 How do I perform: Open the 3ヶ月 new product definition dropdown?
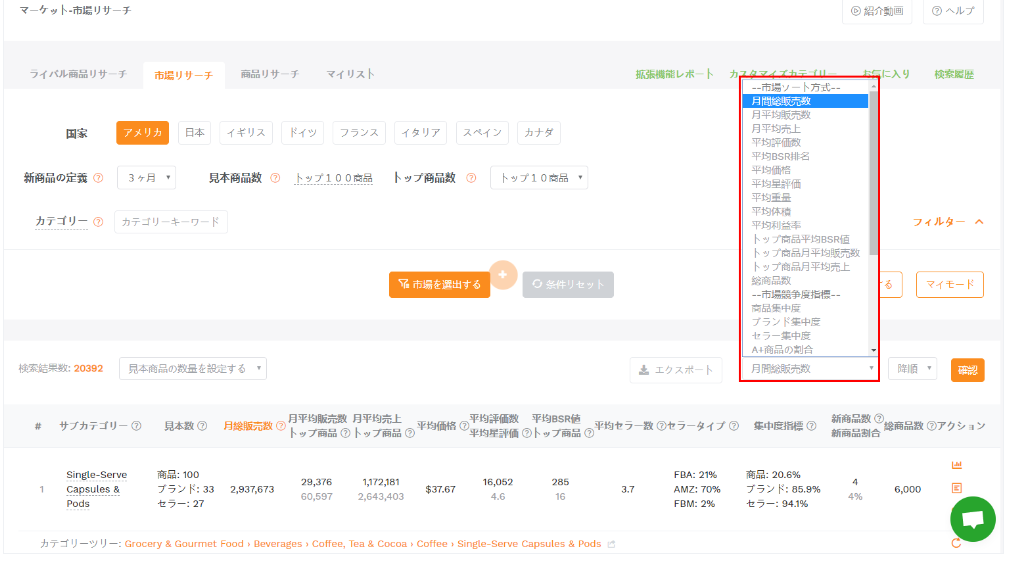coord(146,178)
